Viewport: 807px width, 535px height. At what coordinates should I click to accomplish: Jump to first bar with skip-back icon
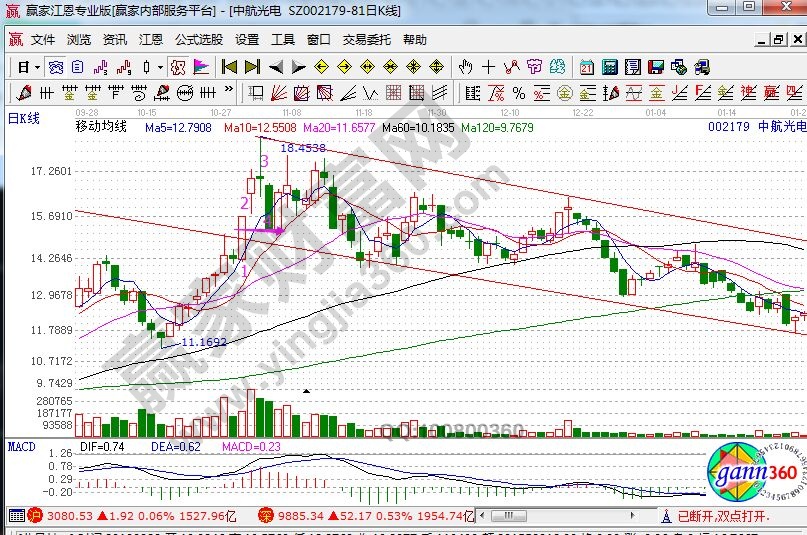[229, 67]
